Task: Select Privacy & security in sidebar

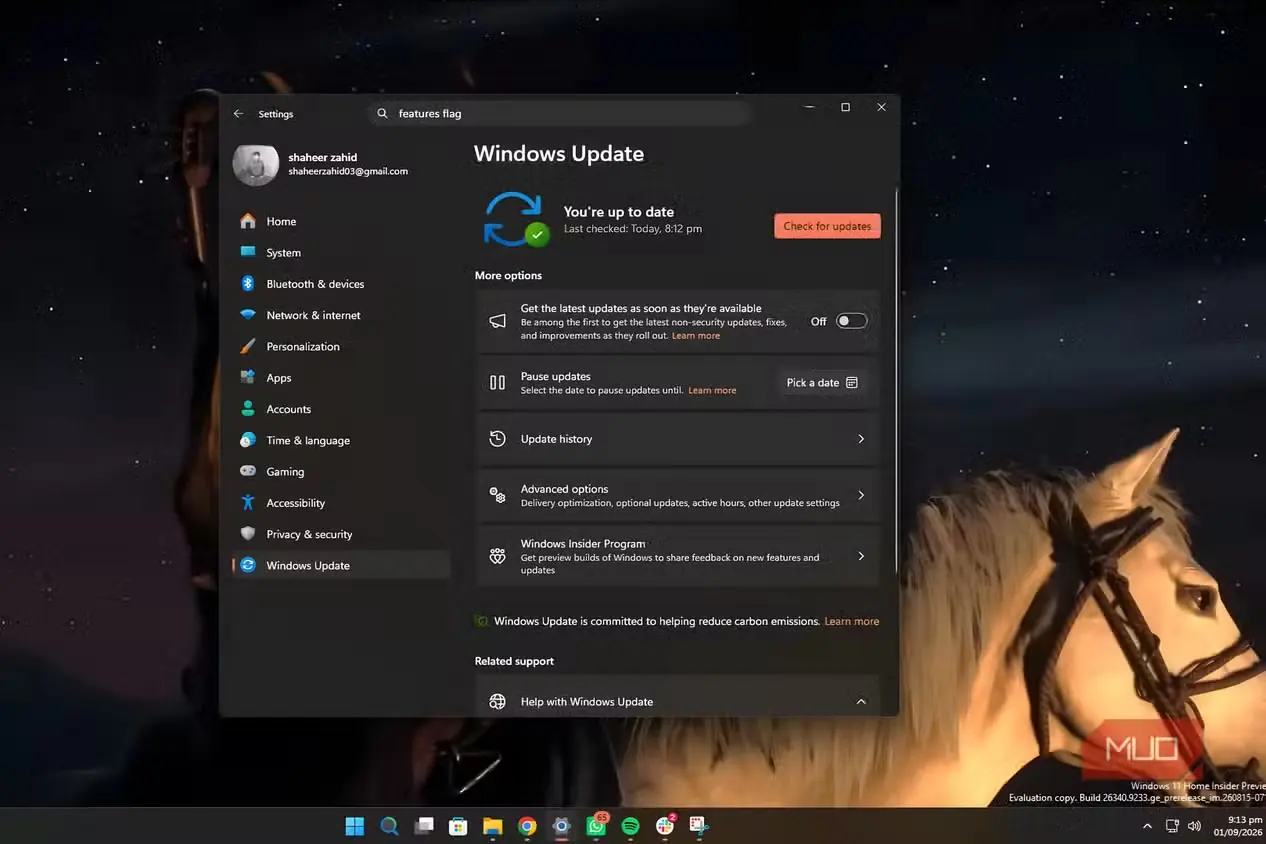Action: click(x=340, y=534)
